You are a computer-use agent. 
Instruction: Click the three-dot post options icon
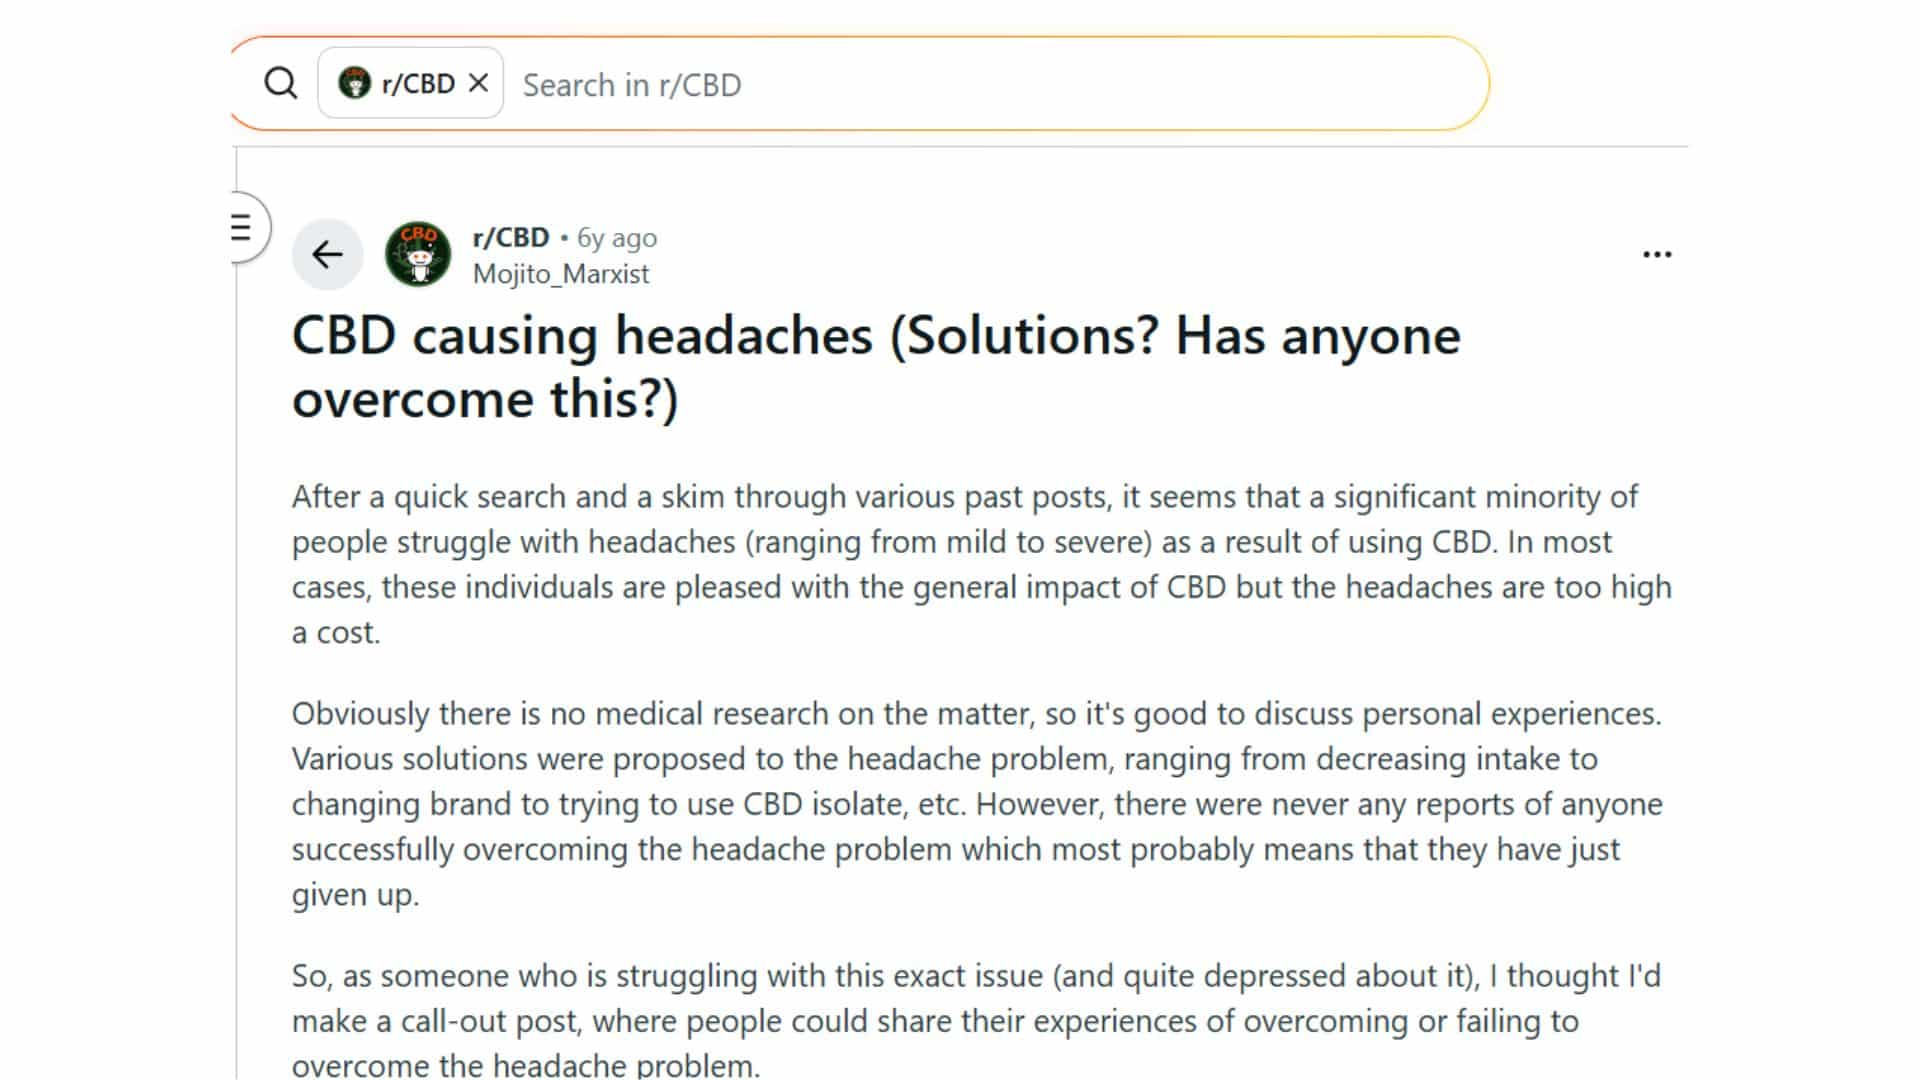click(1657, 254)
